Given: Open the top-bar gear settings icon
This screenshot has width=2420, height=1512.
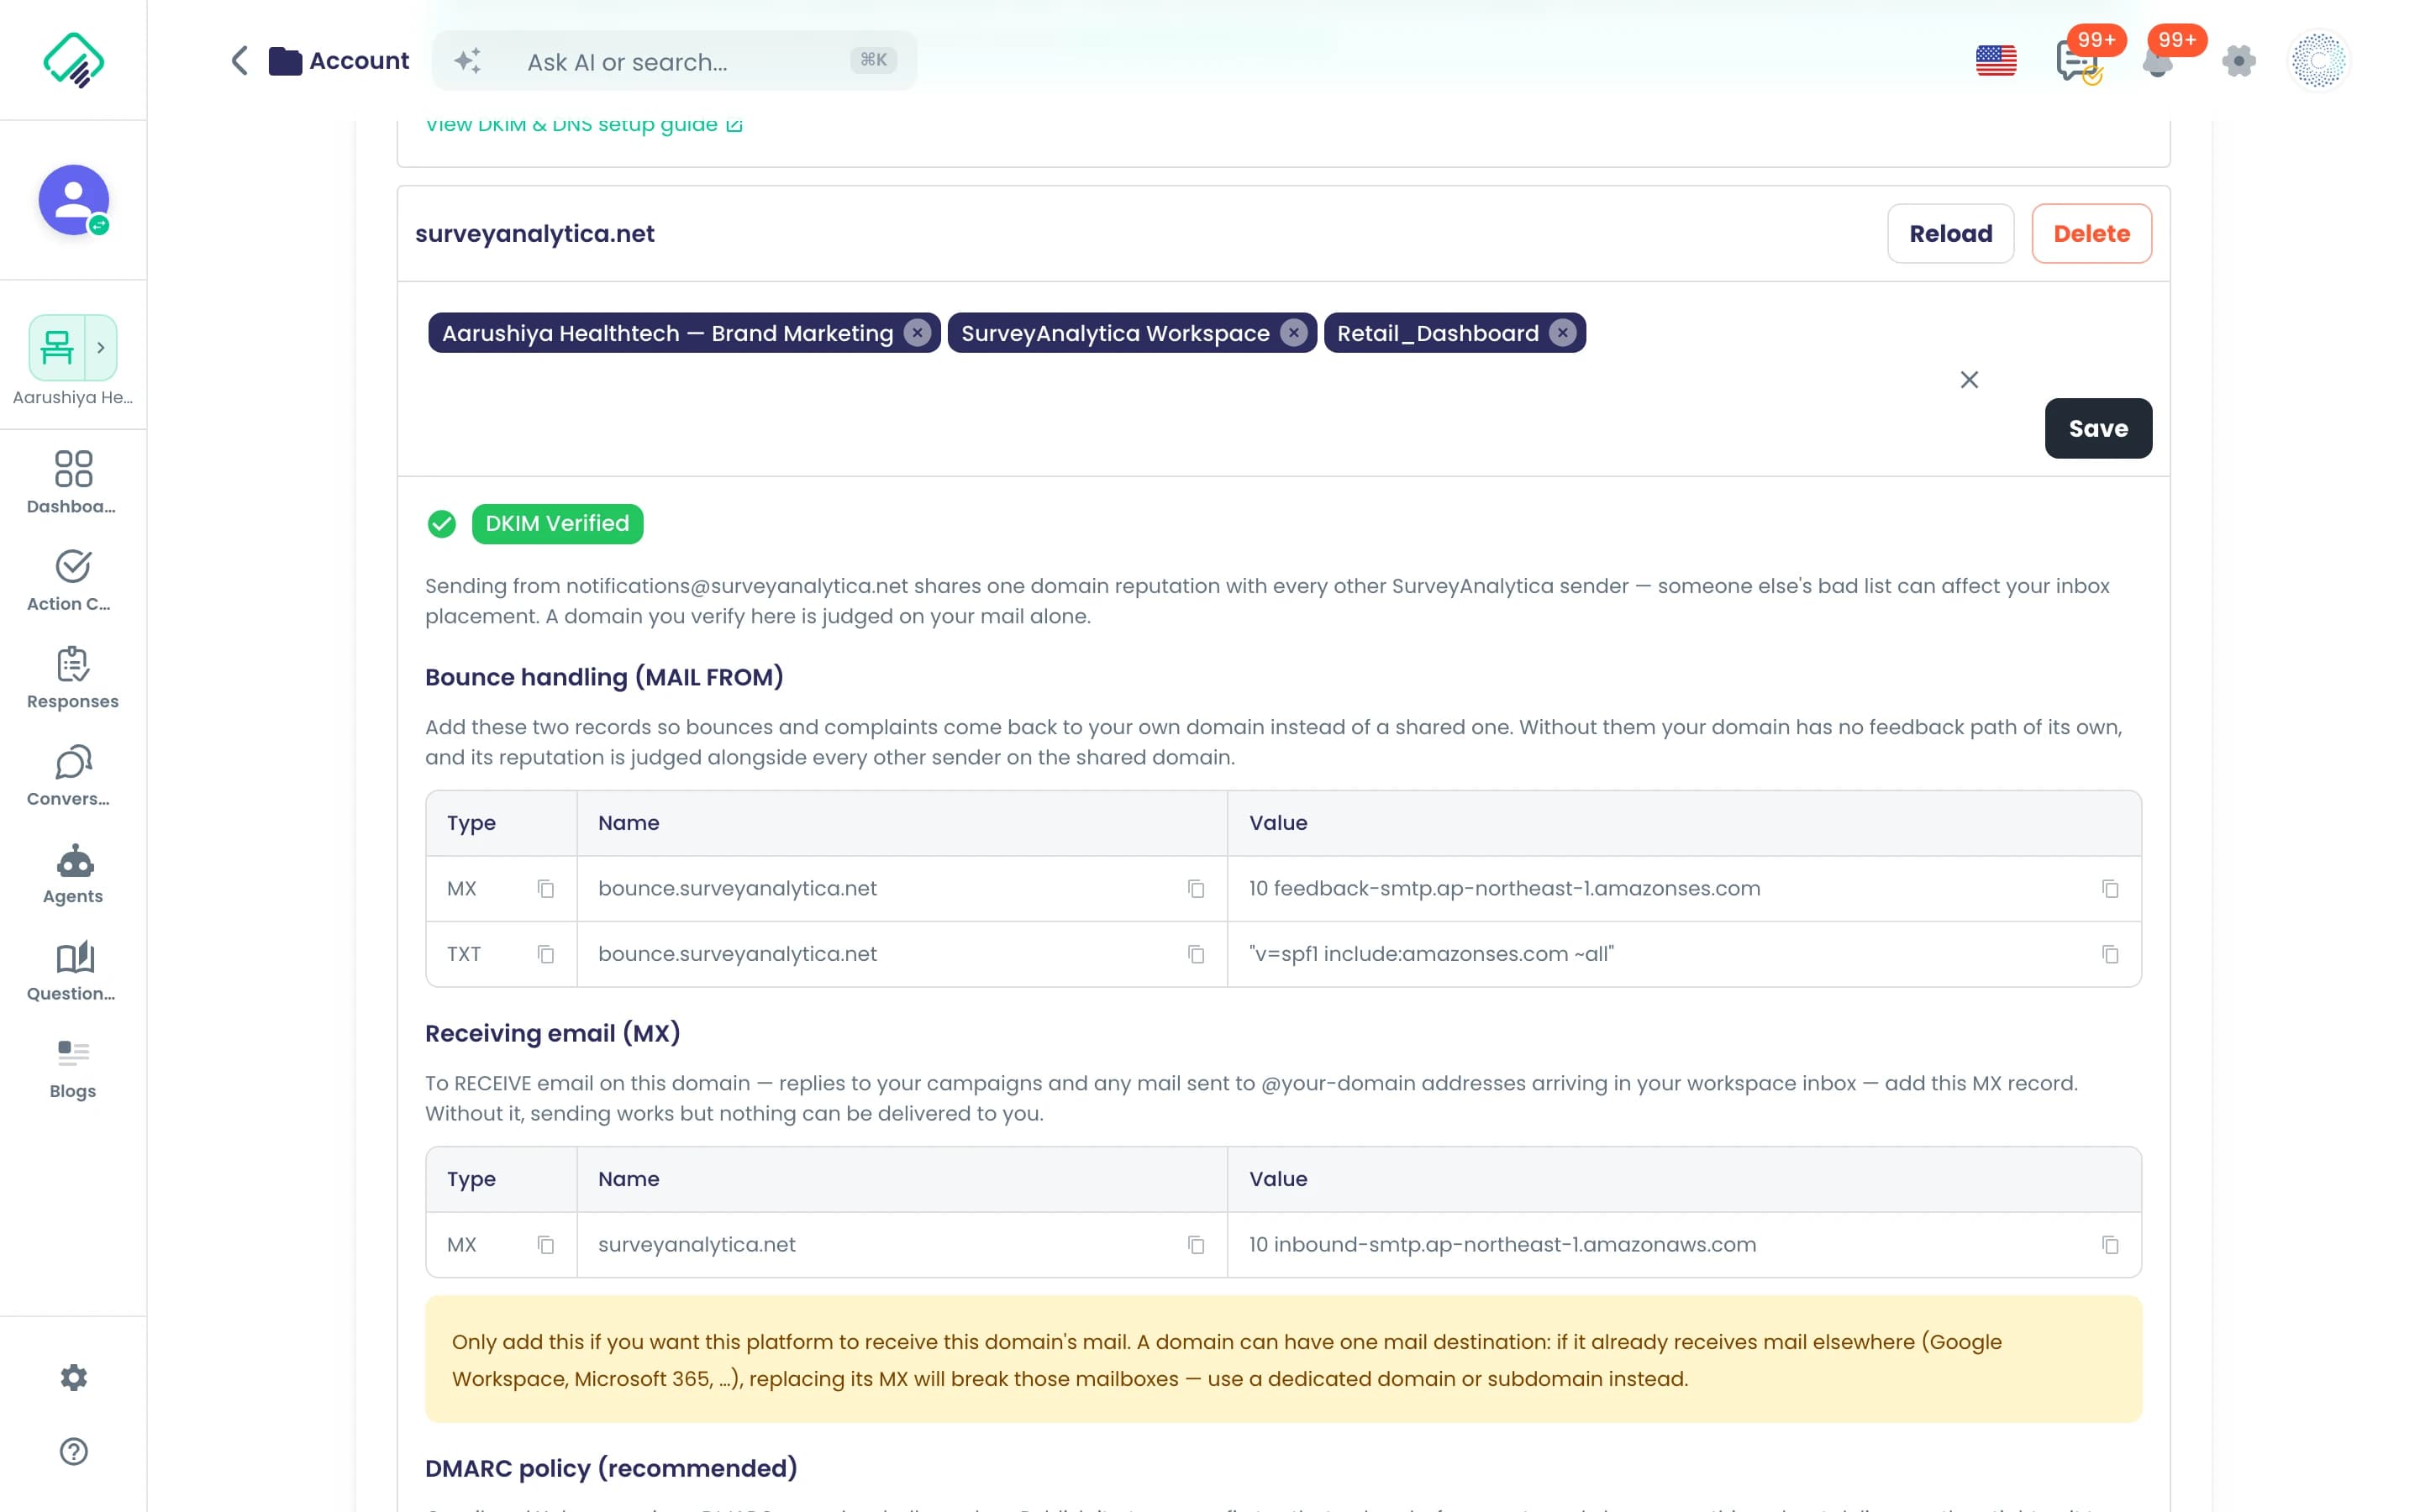Looking at the screenshot, I should point(2238,61).
